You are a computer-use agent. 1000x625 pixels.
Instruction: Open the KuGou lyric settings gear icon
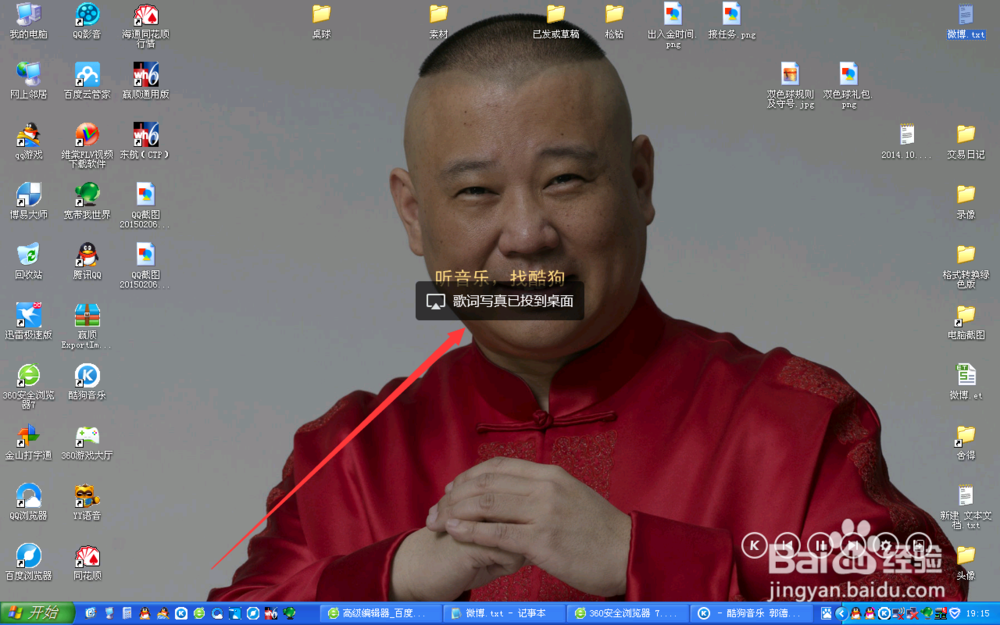[x=886, y=546]
